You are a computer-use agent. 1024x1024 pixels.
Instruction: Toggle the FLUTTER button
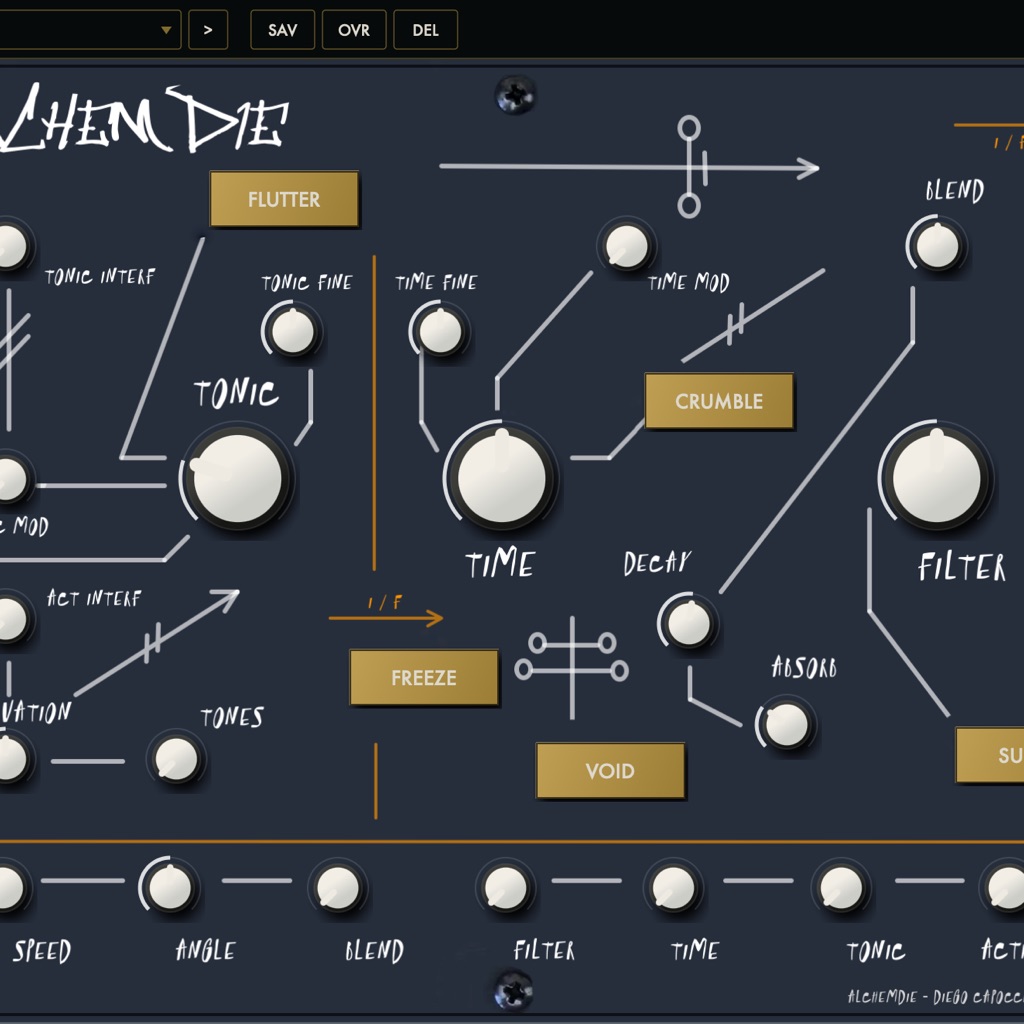click(x=284, y=199)
